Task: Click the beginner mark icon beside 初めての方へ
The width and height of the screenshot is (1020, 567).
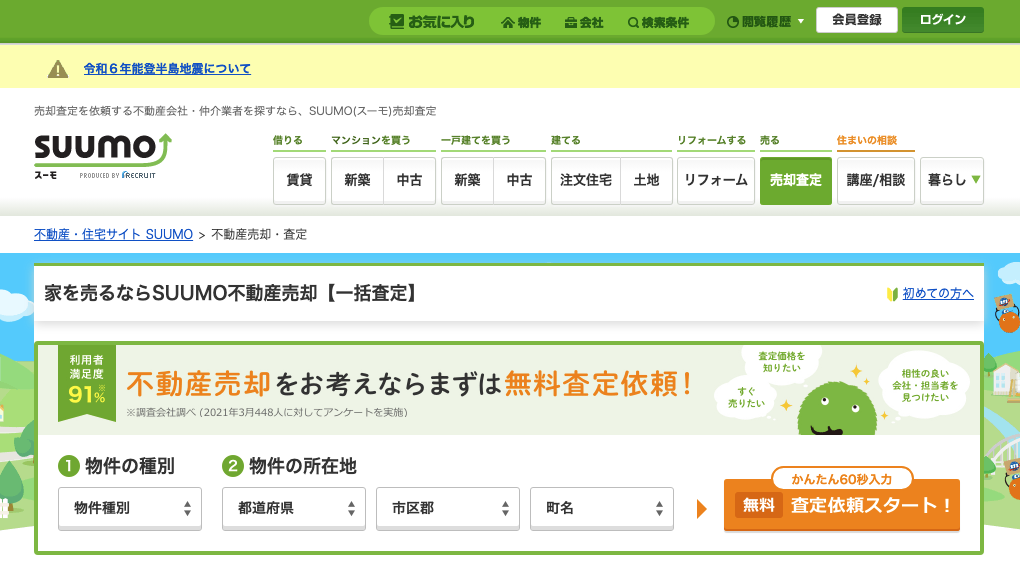Action: click(x=892, y=294)
